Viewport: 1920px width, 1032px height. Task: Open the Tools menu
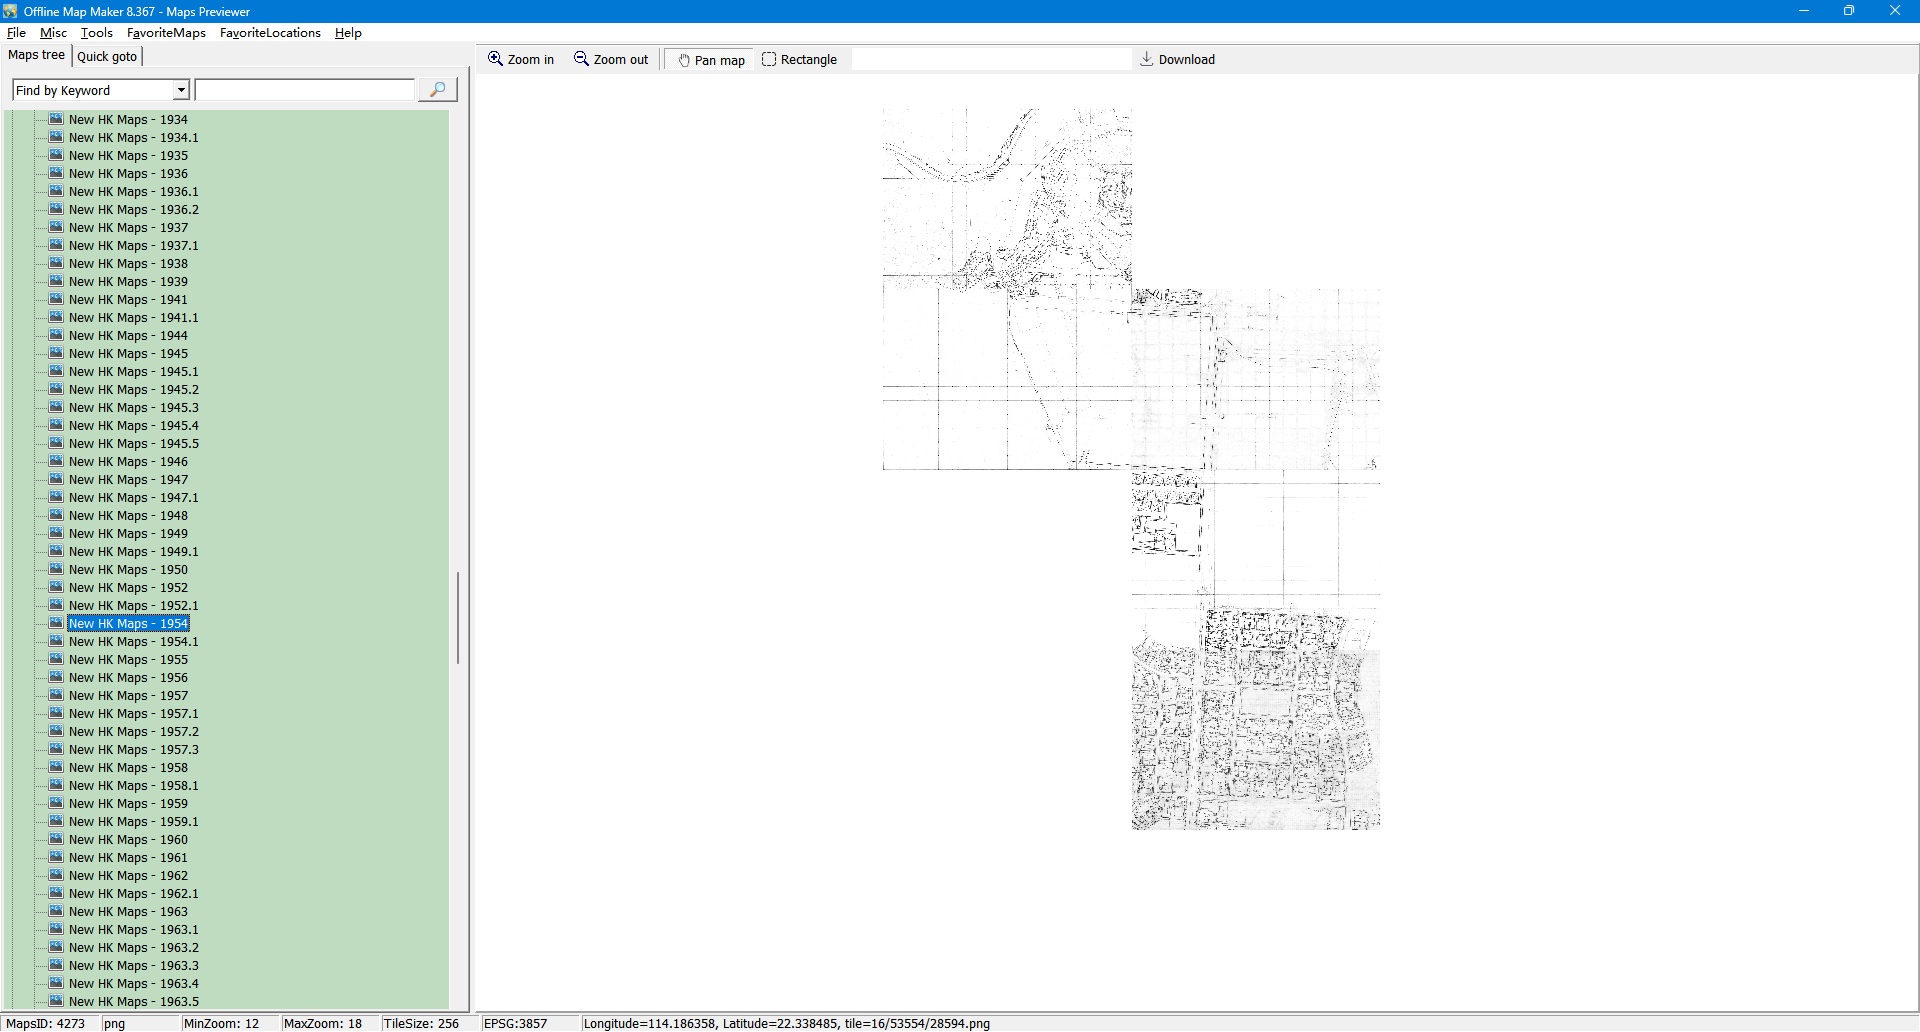click(x=97, y=33)
